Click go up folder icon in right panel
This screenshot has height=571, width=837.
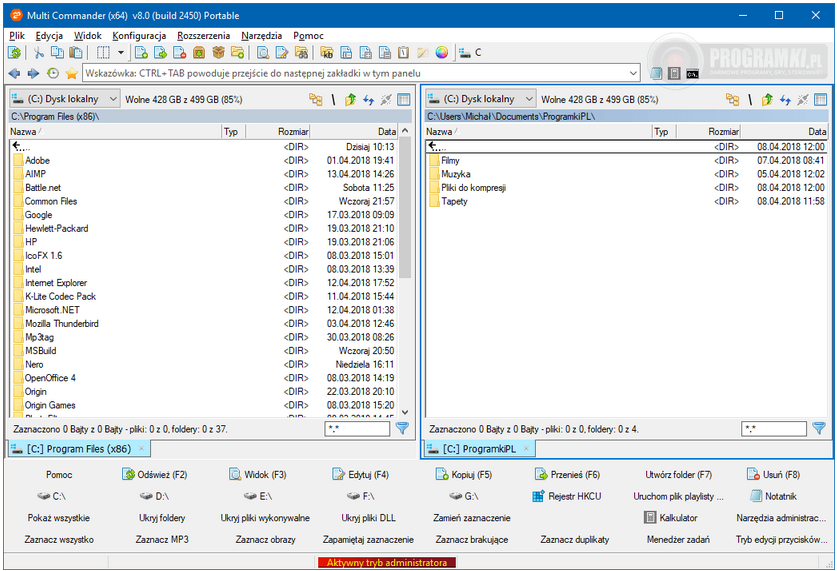(x=767, y=99)
